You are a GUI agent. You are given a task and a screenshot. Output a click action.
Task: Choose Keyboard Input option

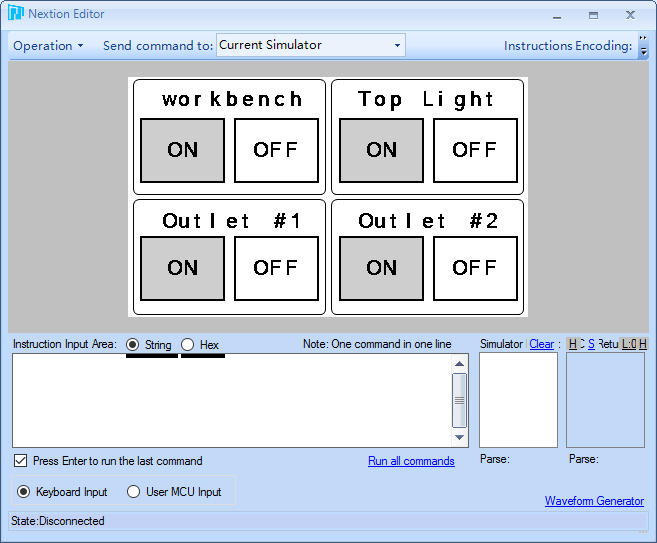coord(24,492)
